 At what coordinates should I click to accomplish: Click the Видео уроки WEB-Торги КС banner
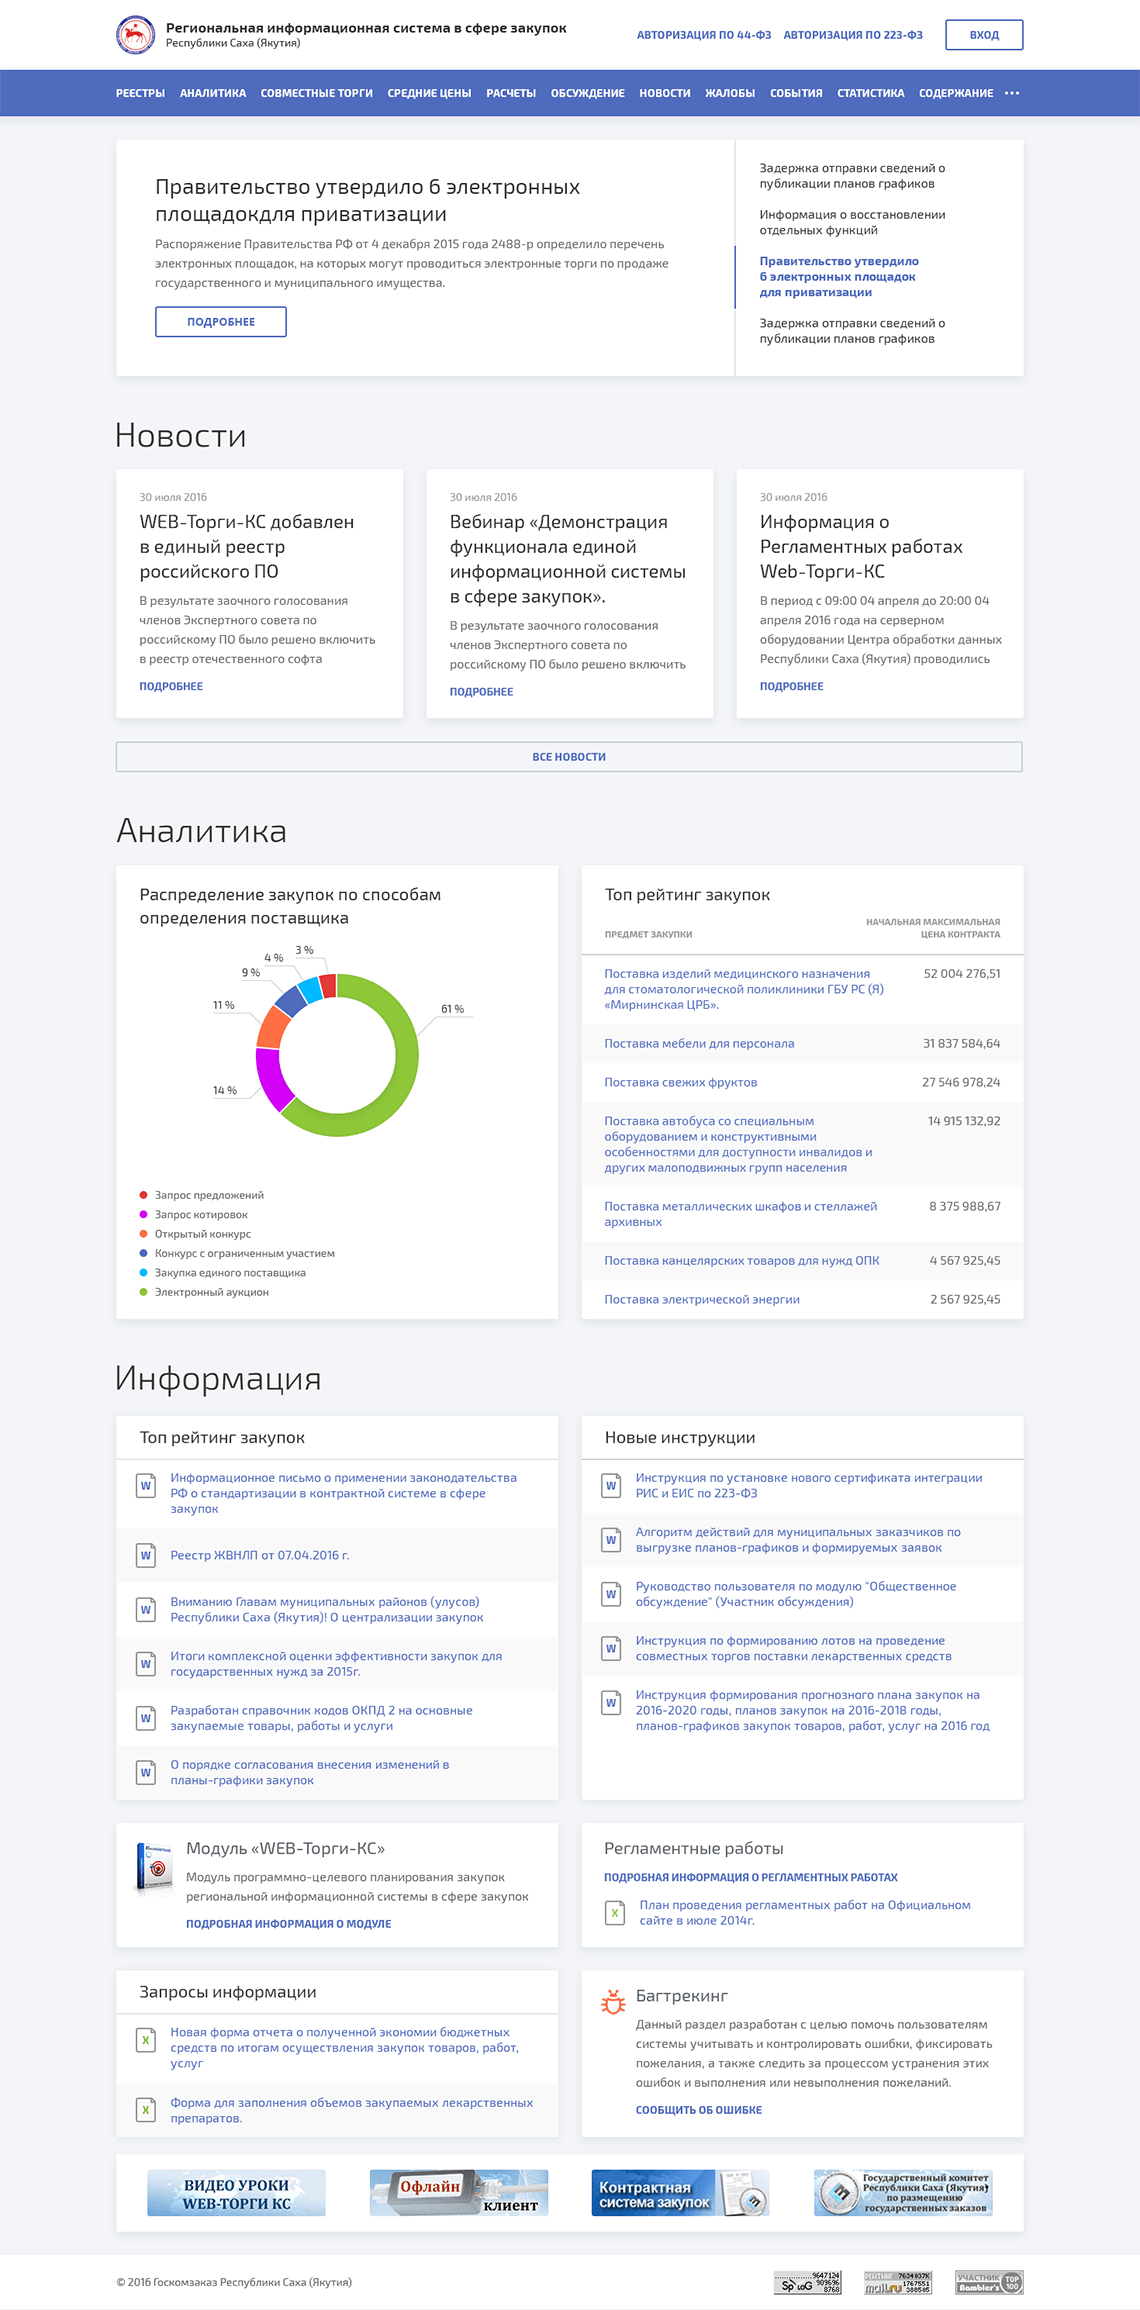tap(236, 2193)
